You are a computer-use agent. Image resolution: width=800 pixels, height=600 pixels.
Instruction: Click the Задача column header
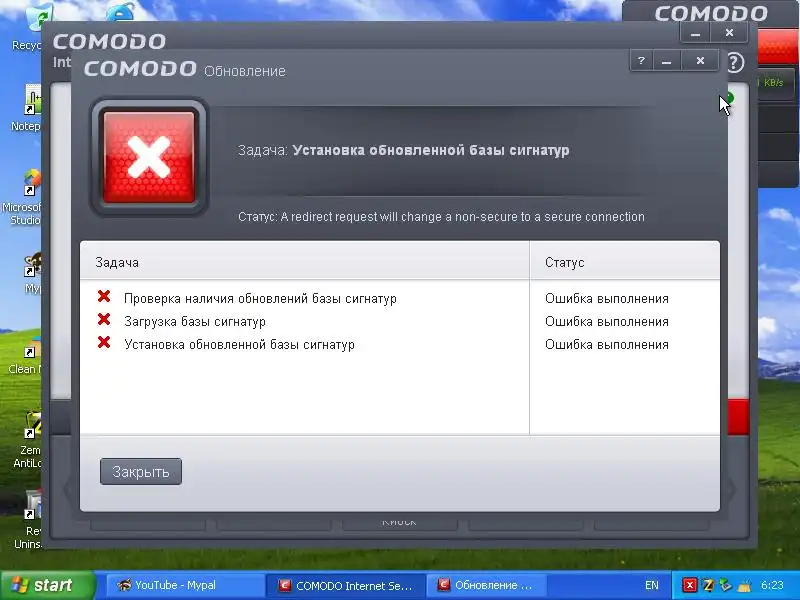[x=305, y=262]
